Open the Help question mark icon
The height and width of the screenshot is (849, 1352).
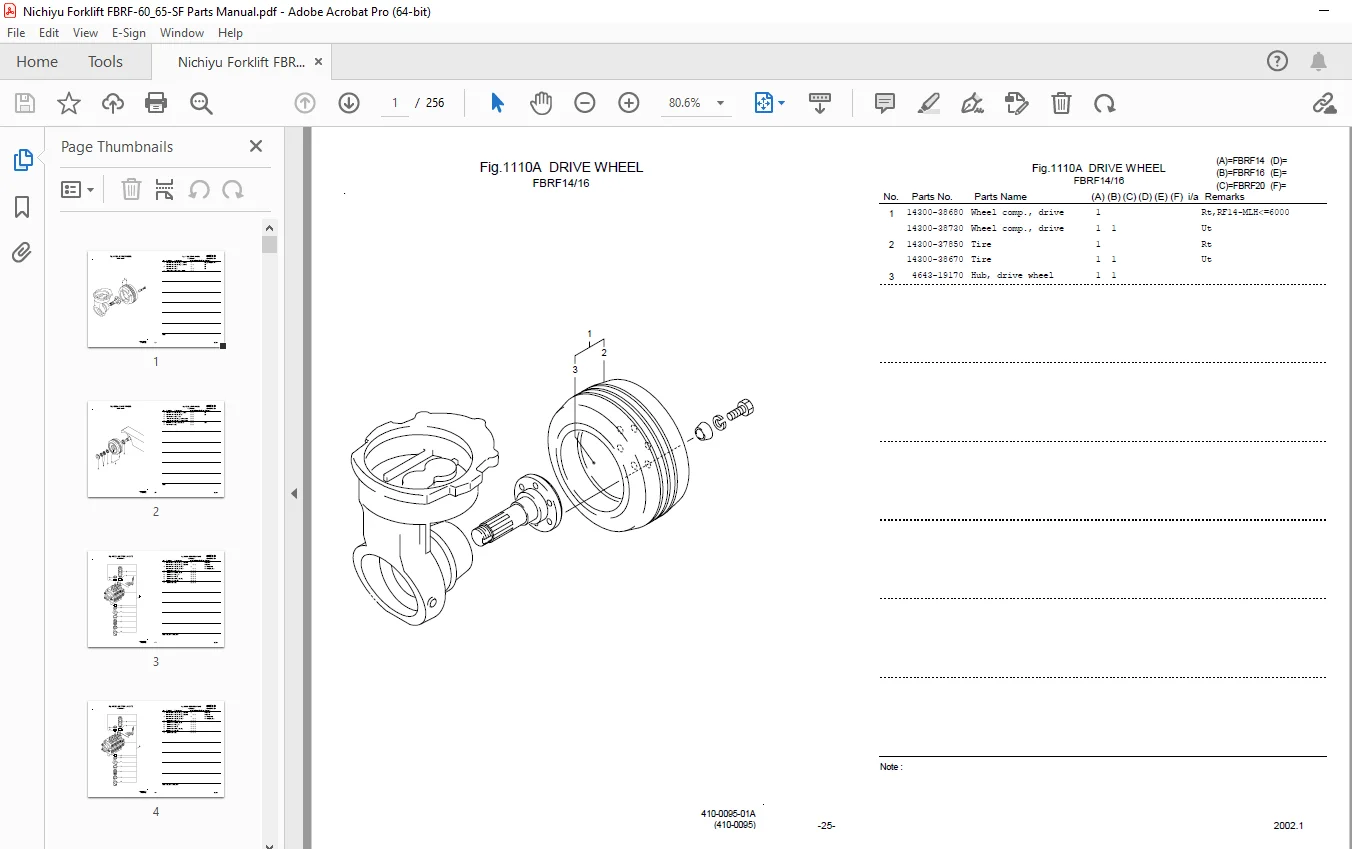pyautogui.click(x=1278, y=61)
